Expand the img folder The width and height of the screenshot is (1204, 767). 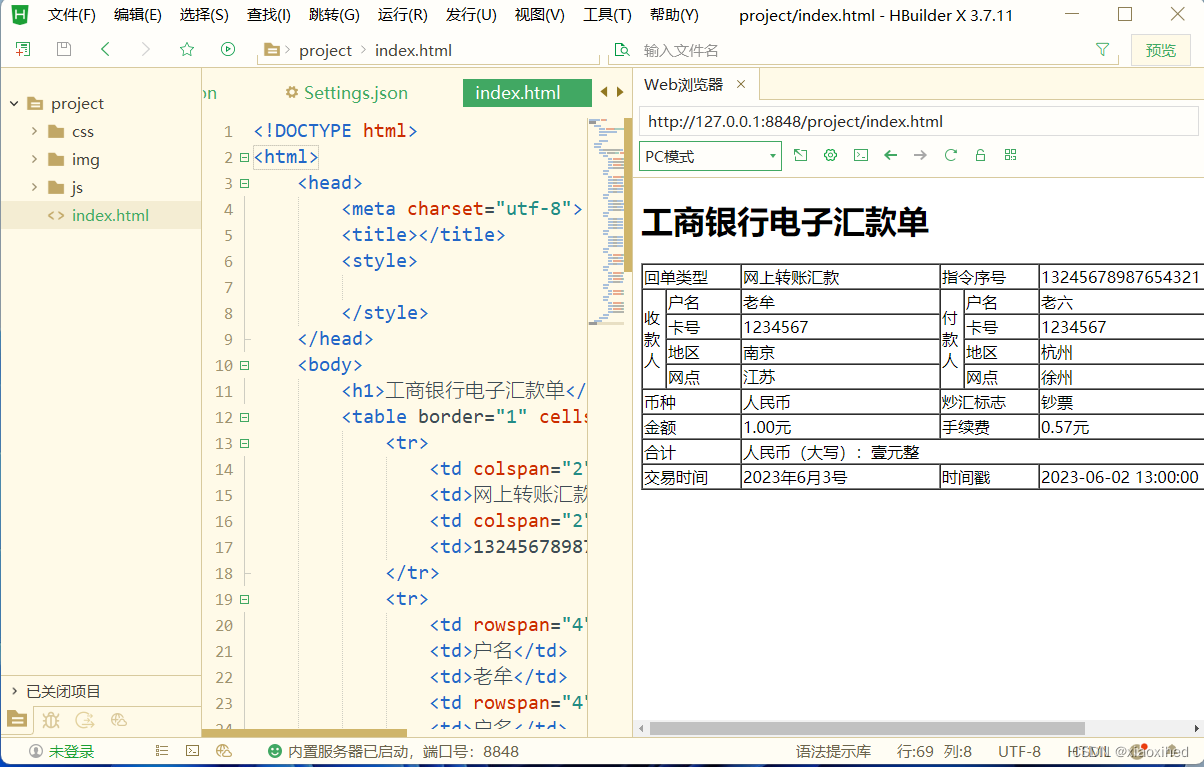34,159
